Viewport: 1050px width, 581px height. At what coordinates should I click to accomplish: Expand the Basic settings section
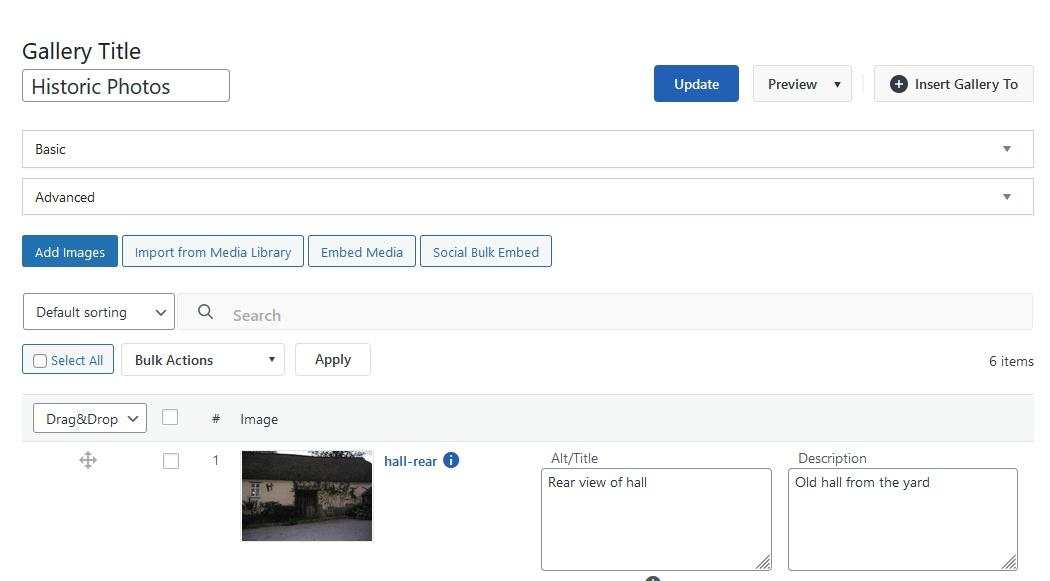(x=527, y=149)
